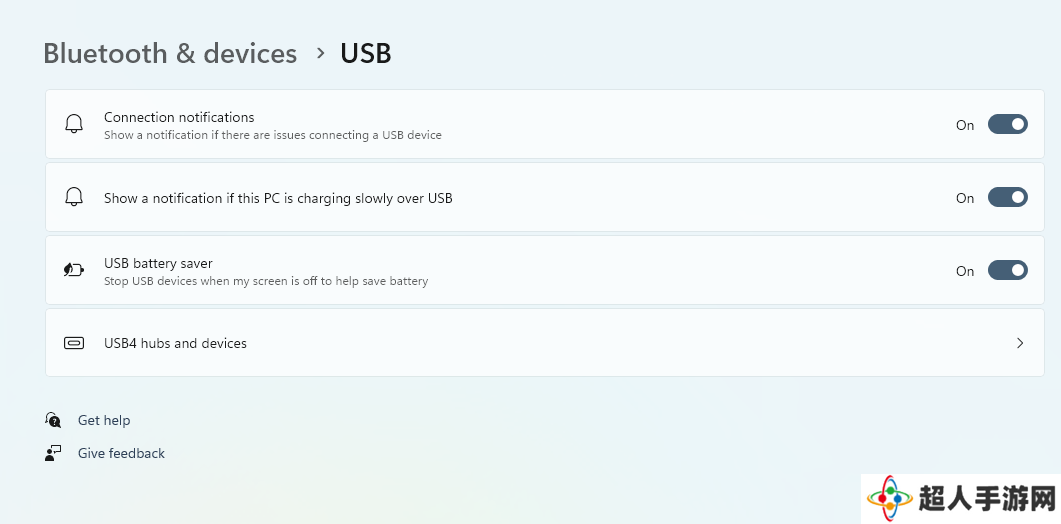
Task: Open the USB4 hubs and devices row
Action: tap(545, 343)
